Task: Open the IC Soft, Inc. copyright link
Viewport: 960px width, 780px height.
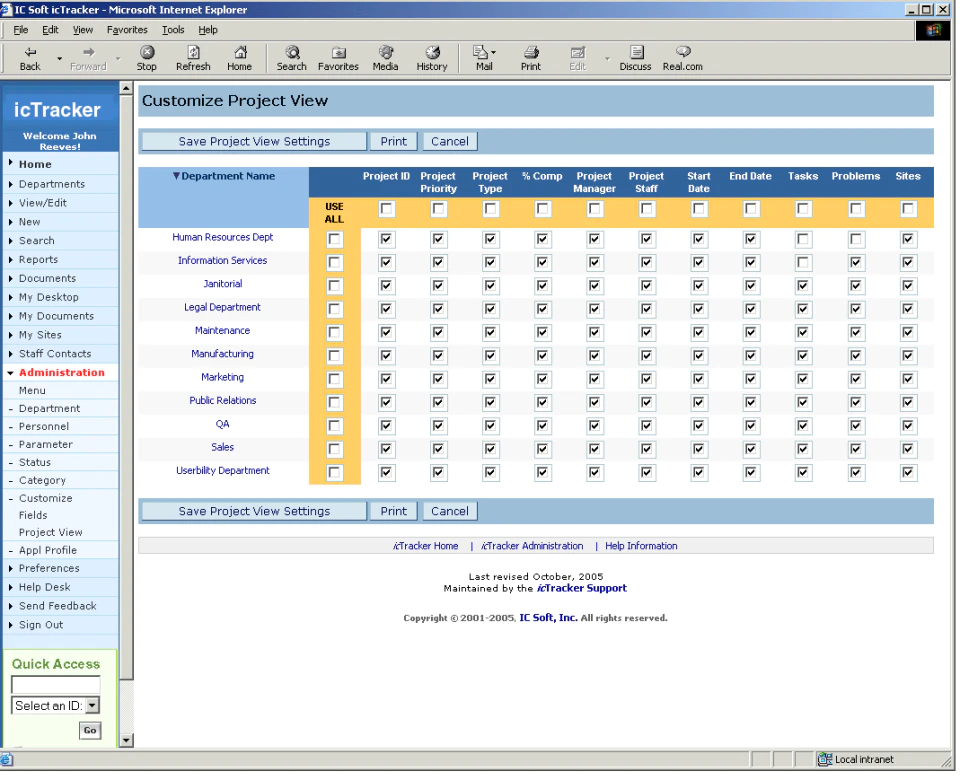Action: tap(548, 618)
